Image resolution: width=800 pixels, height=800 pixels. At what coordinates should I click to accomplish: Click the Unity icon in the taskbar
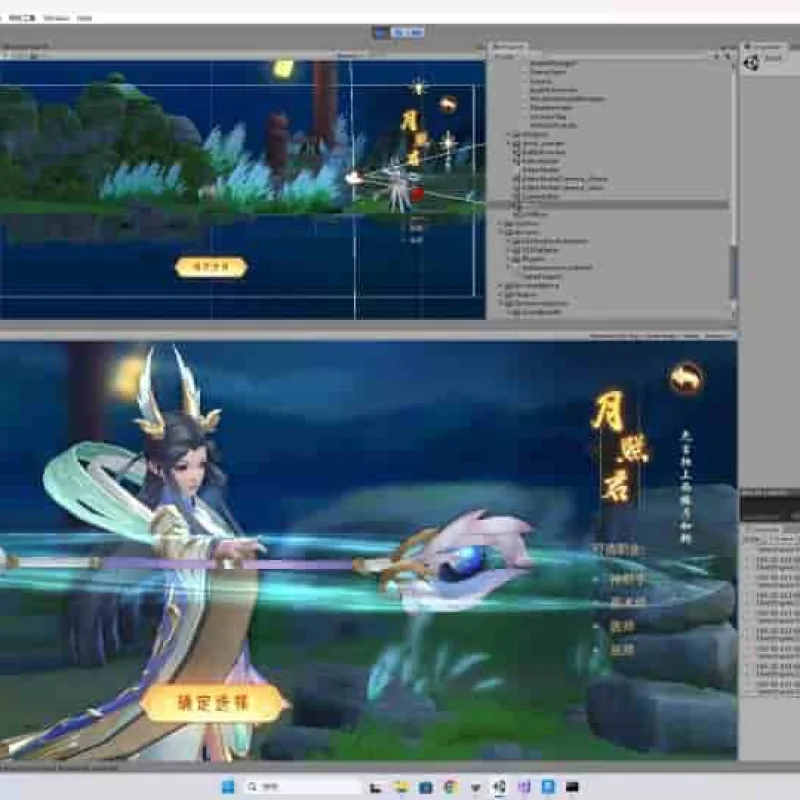[x=499, y=787]
